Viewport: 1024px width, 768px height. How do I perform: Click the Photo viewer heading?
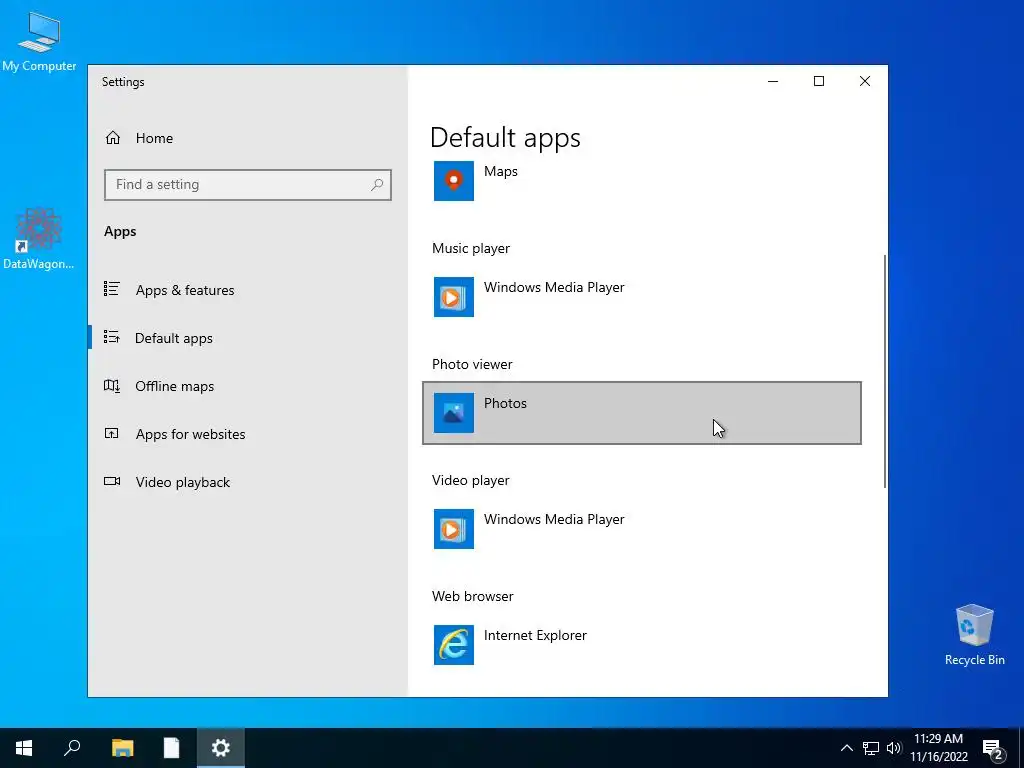(472, 364)
